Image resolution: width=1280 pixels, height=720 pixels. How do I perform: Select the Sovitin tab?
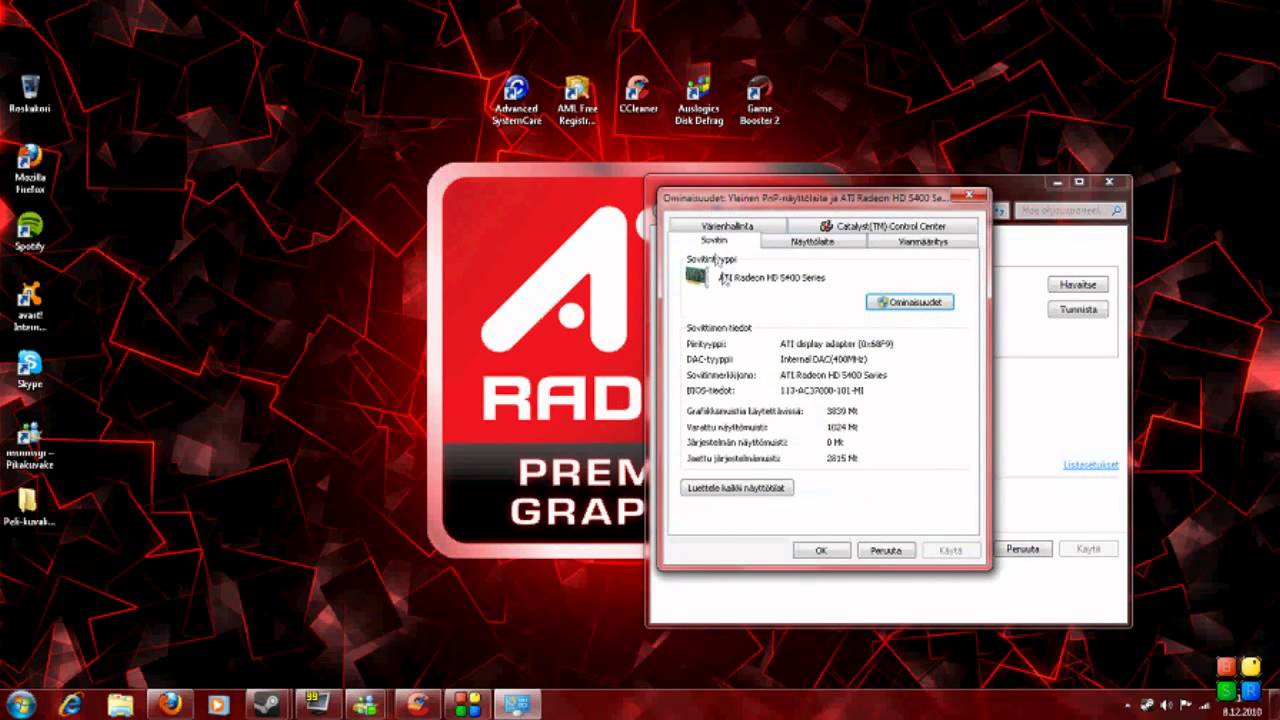click(x=714, y=241)
